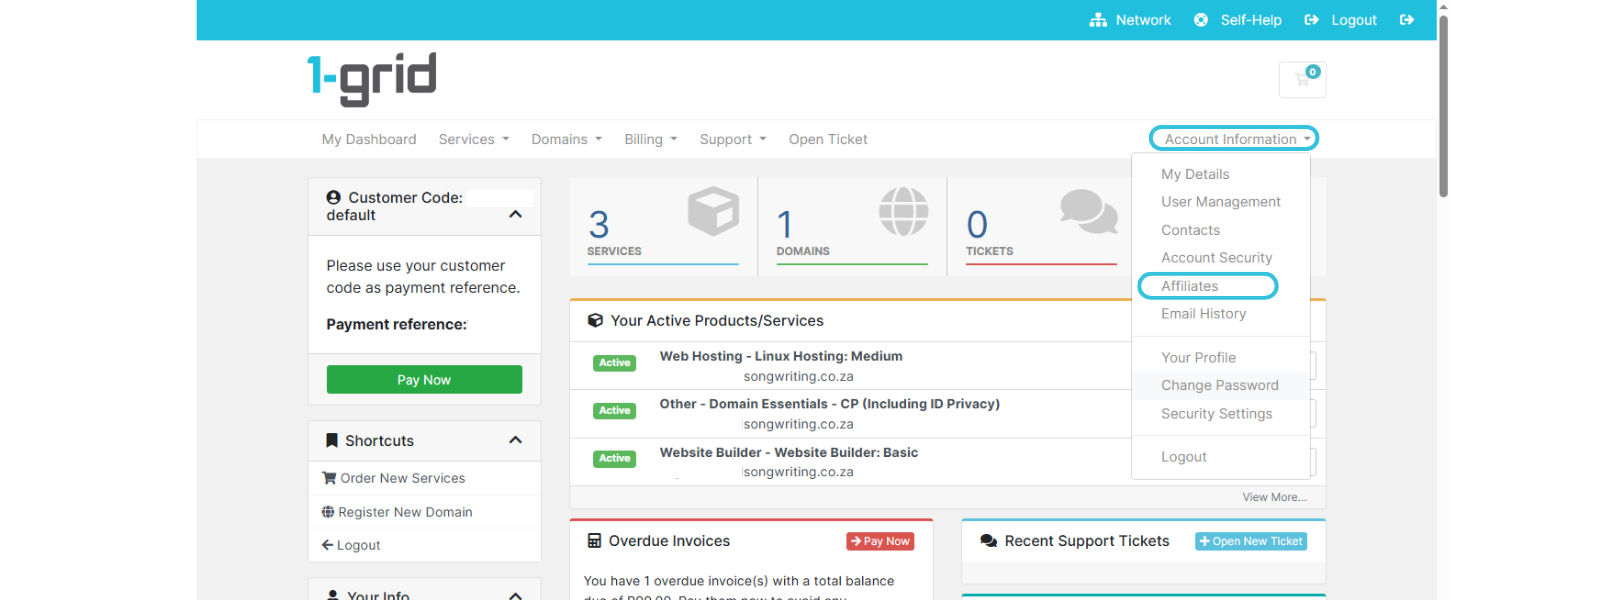Open the 1 Domains stat tile
This screenshot has width=1600, height=600.
tap(852, 226)
